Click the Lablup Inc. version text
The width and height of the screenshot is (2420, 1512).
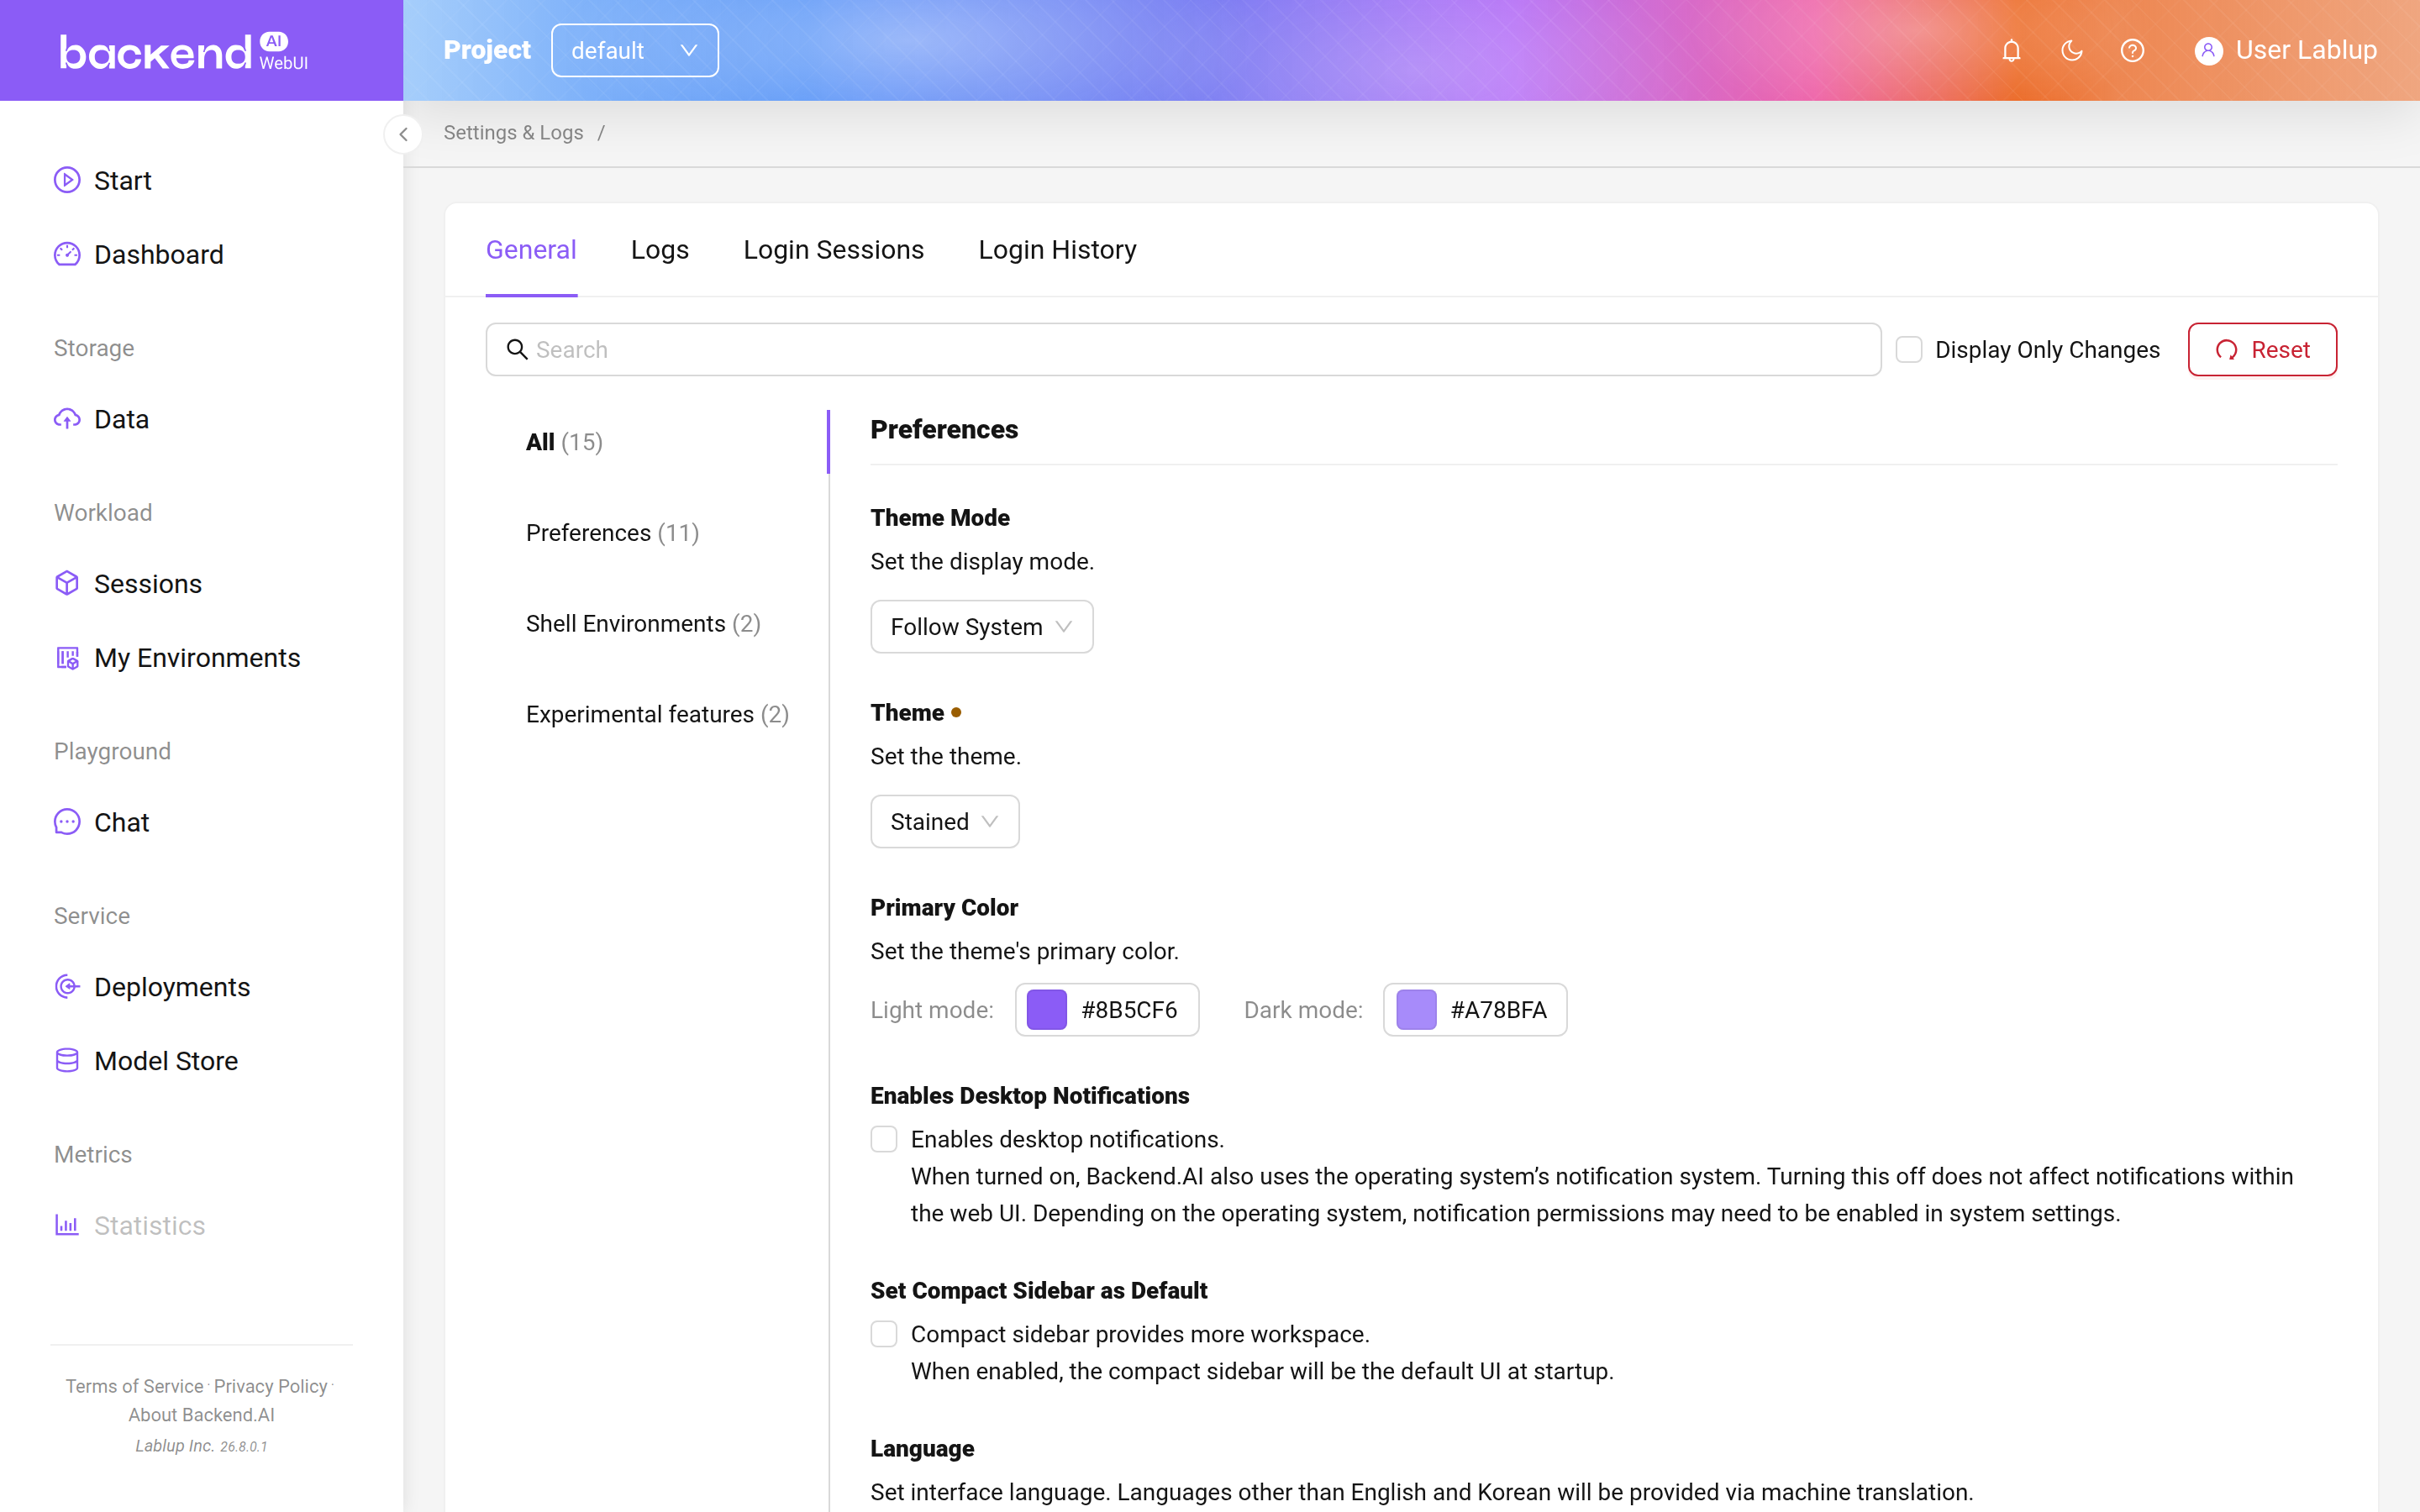pyautogui.click(x=201, y=1446)
